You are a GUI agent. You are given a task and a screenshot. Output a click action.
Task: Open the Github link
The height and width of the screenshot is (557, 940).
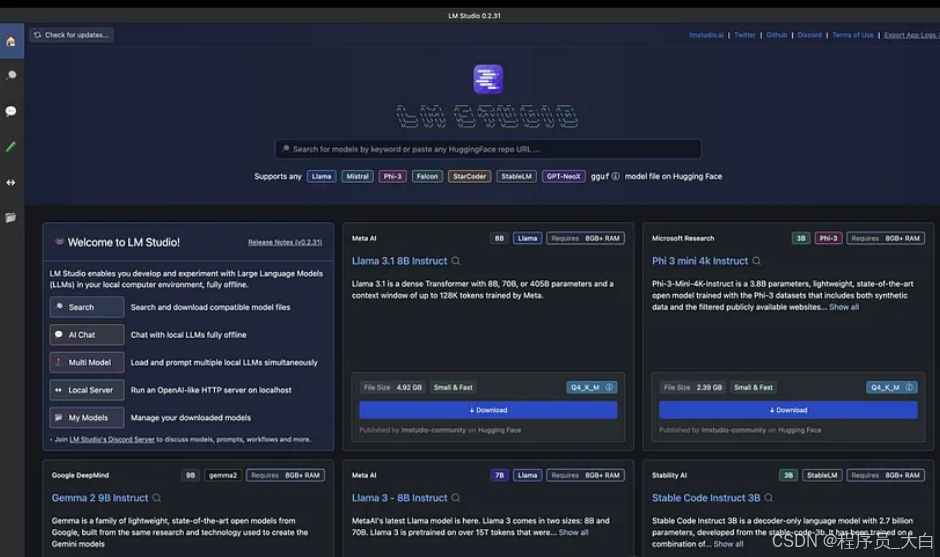tap(776, 35)
